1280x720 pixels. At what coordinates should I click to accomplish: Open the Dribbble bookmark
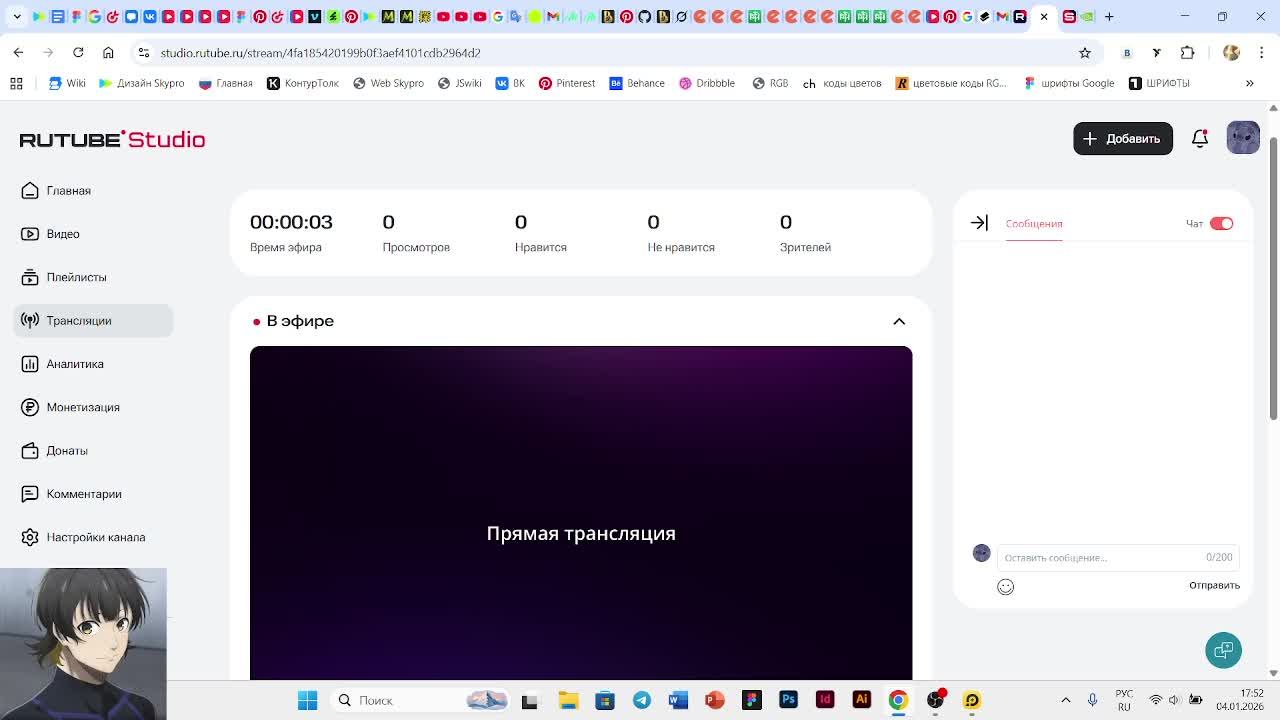(x=707, y=83)
